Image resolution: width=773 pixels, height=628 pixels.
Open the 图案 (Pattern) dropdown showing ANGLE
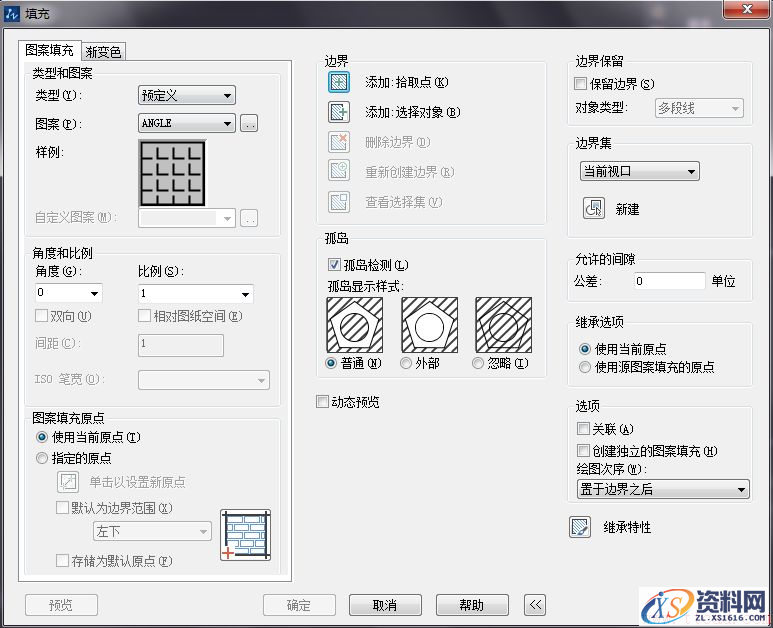tap(187, 123)
